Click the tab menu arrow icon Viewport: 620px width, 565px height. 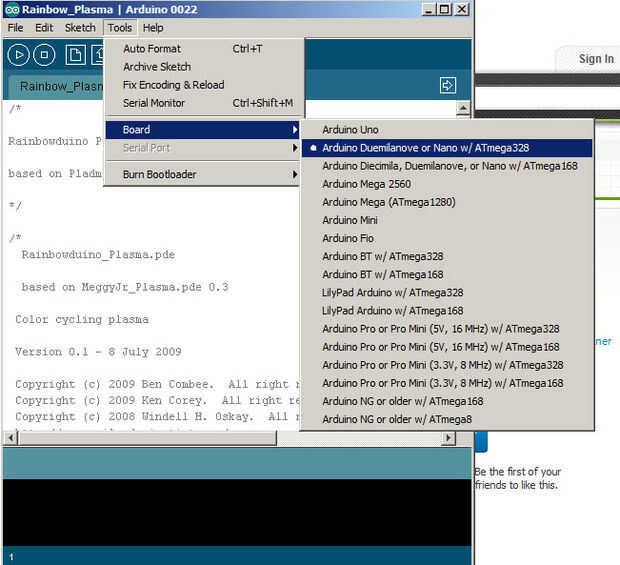[x=448, y=85]
